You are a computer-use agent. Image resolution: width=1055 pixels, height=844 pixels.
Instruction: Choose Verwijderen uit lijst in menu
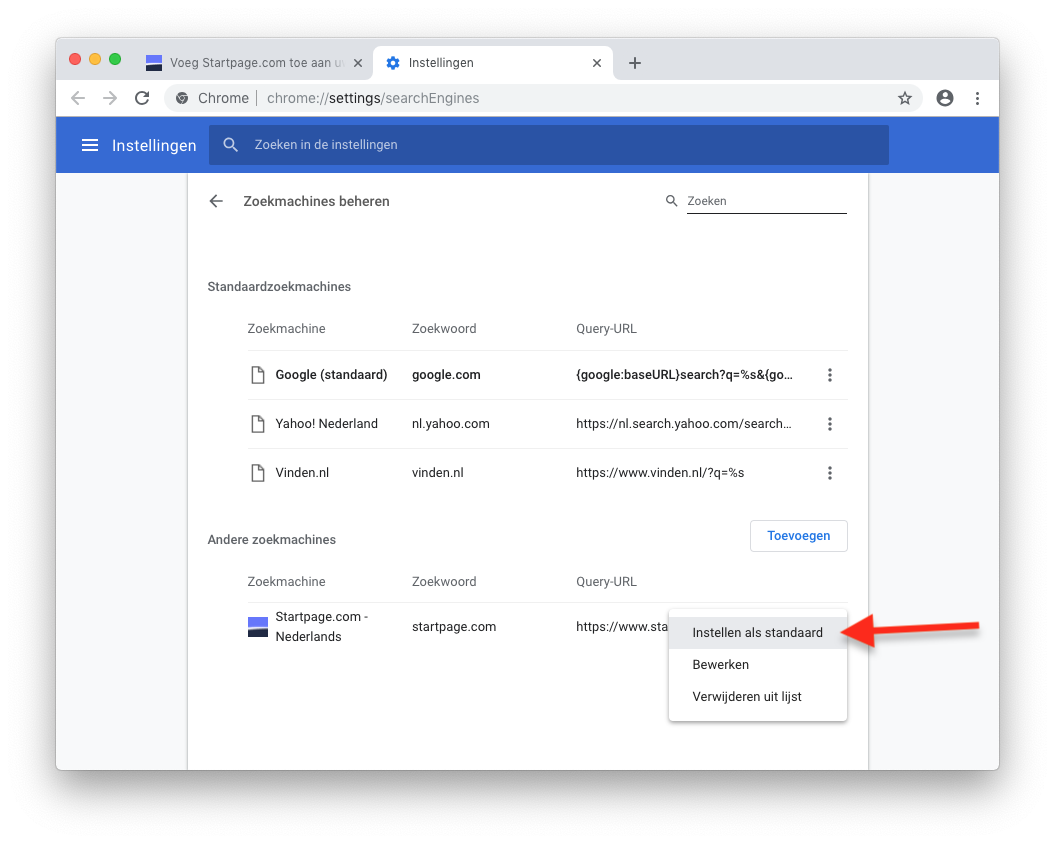pyautogui.click(x=746, y=696)
